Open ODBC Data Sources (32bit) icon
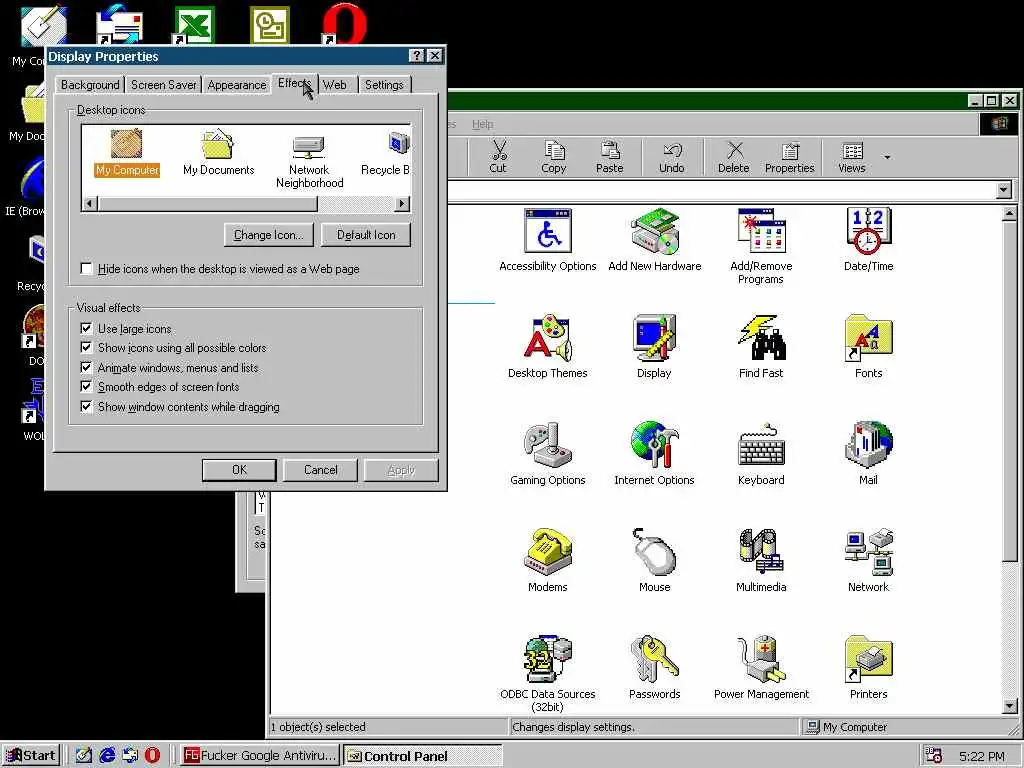 pos(547,675)
